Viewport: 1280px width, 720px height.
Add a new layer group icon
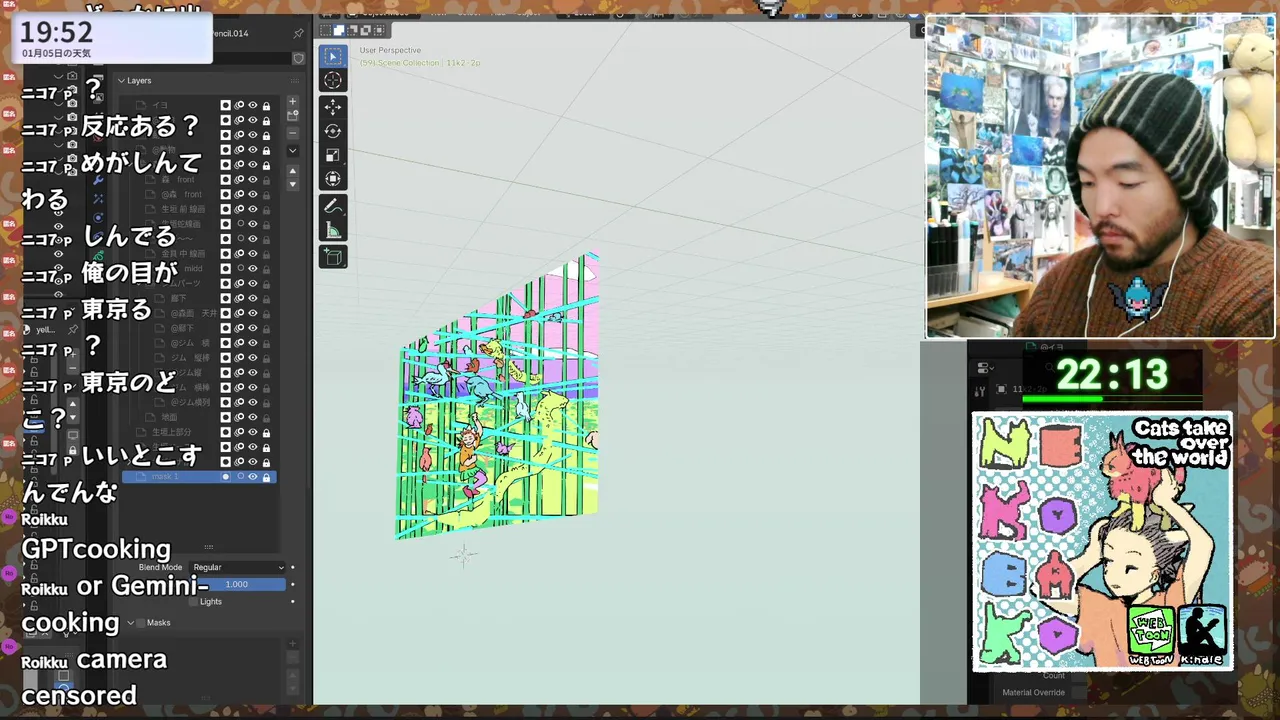293,117
